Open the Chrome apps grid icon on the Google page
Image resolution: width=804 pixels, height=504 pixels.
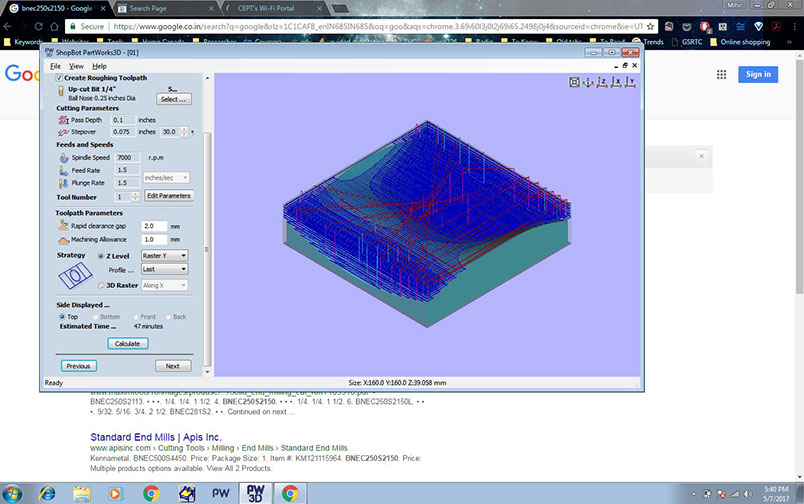[721, 75]
